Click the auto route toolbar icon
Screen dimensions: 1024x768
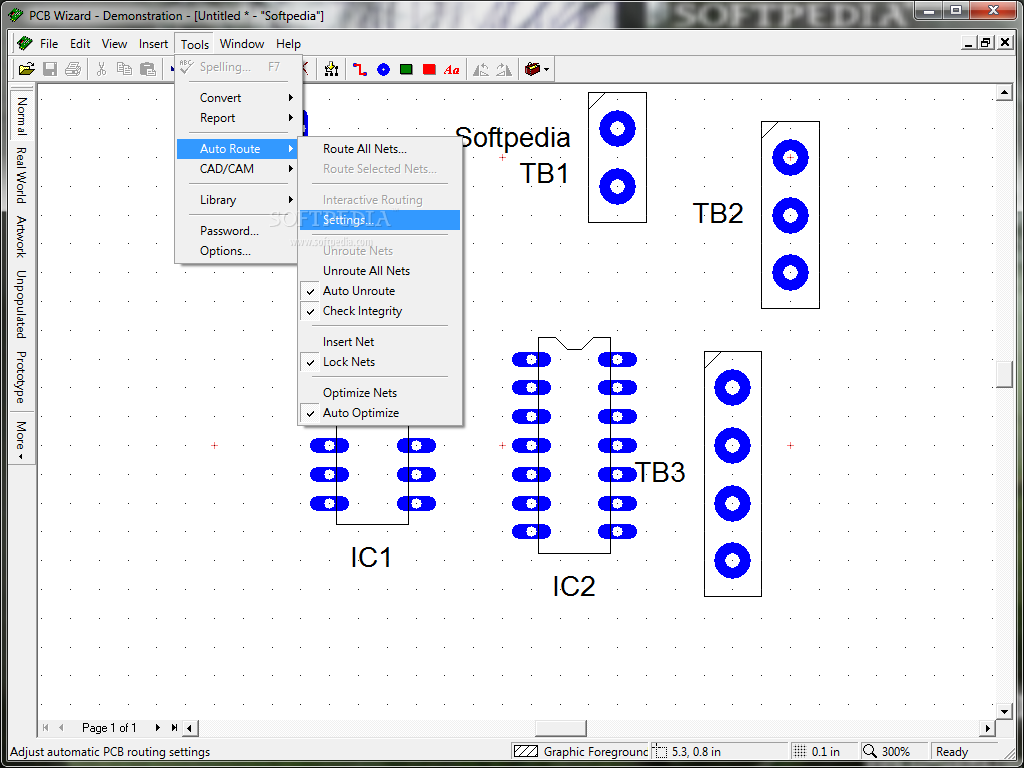(x=331, y=69)
